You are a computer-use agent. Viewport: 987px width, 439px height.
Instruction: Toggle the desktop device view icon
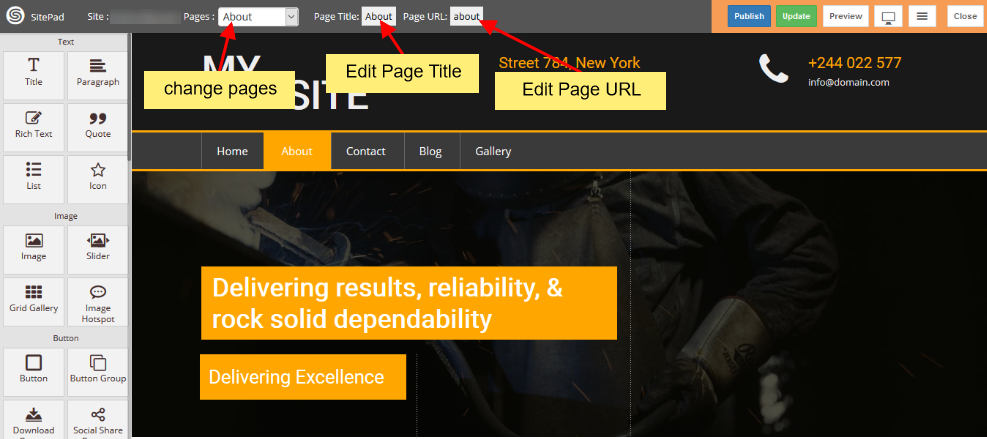(887, 17)
